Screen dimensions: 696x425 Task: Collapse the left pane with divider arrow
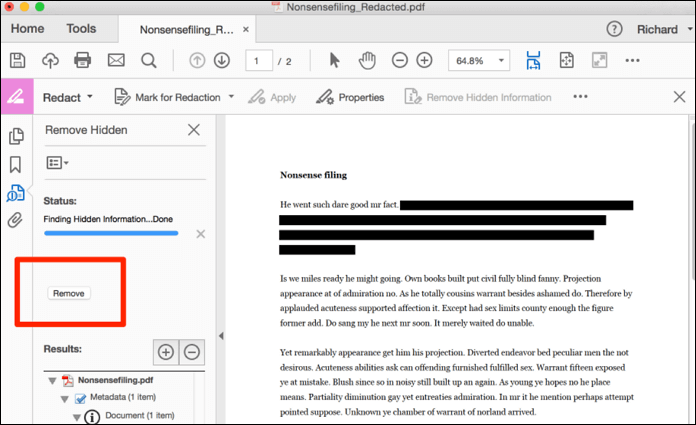(x=221, y=336)
